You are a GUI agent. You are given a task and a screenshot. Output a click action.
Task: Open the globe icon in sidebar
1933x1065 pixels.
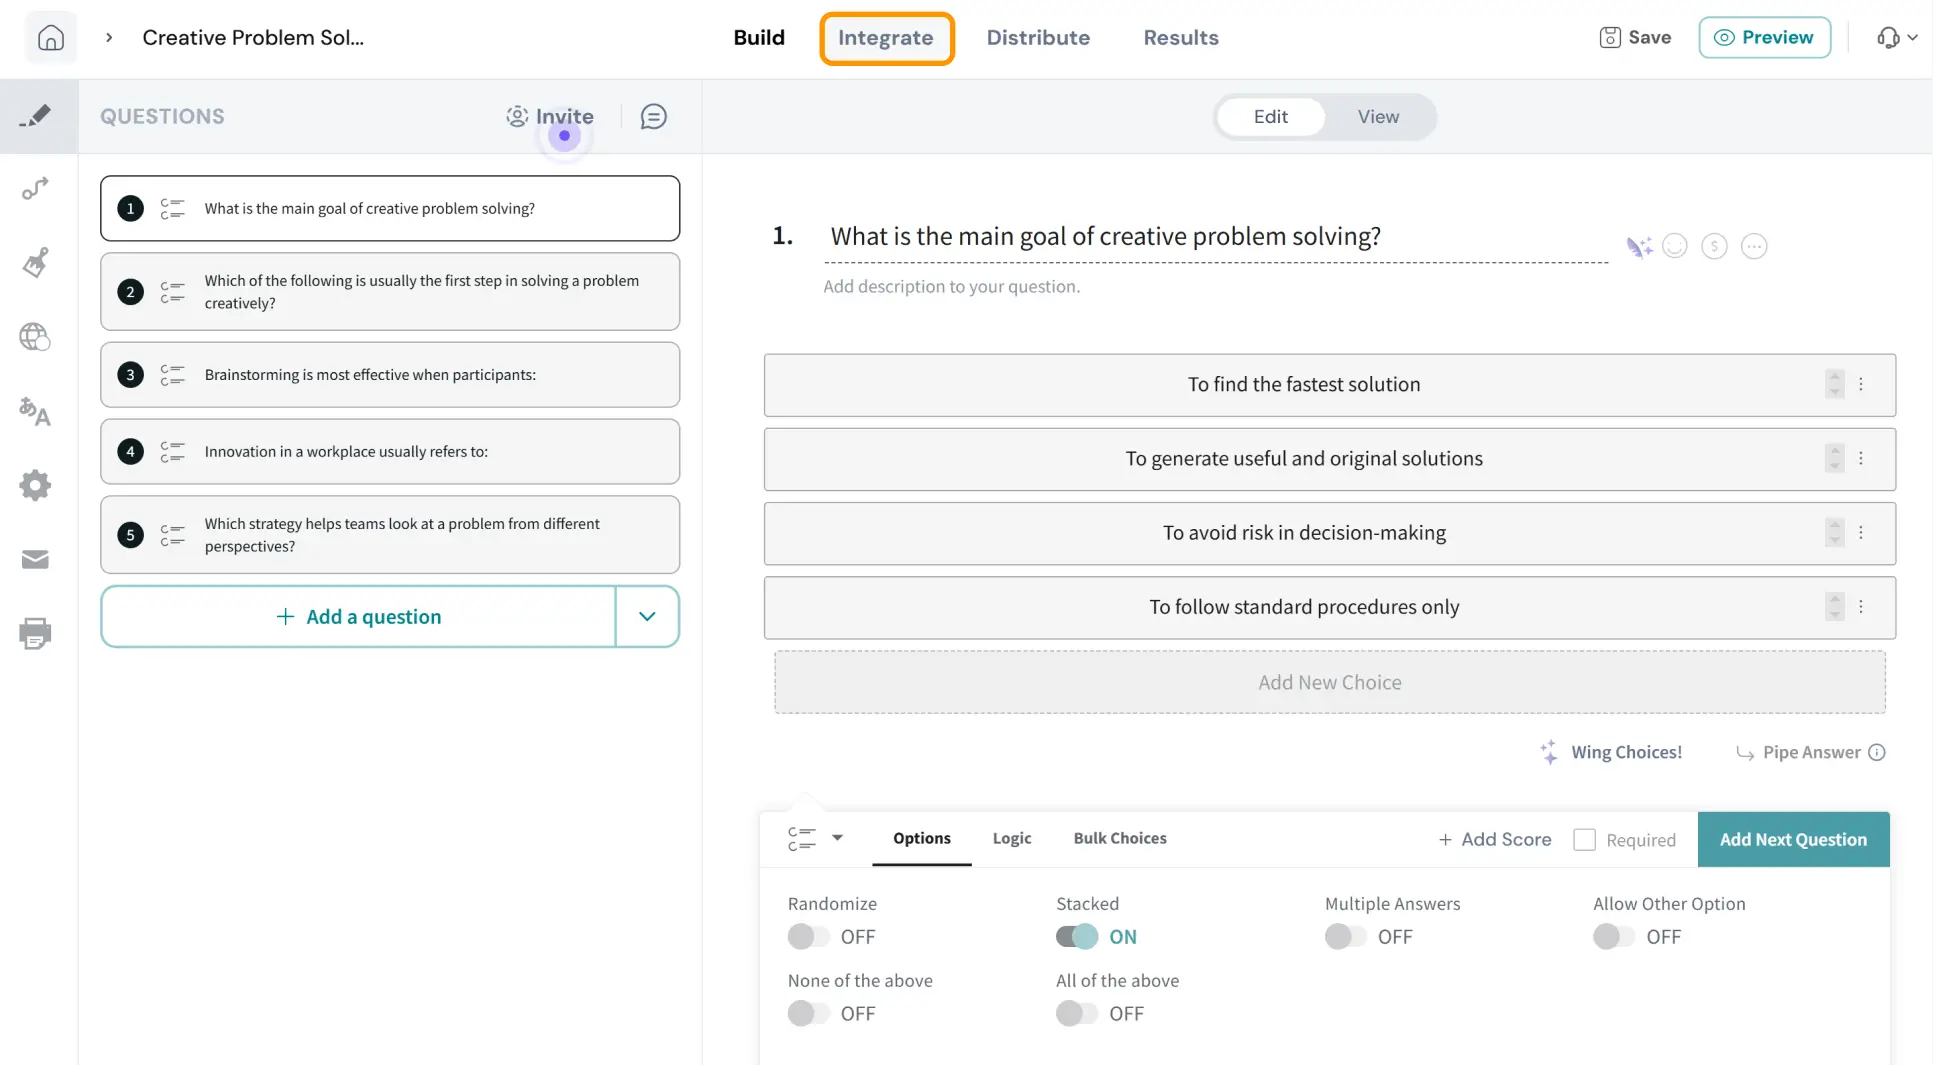35,337
